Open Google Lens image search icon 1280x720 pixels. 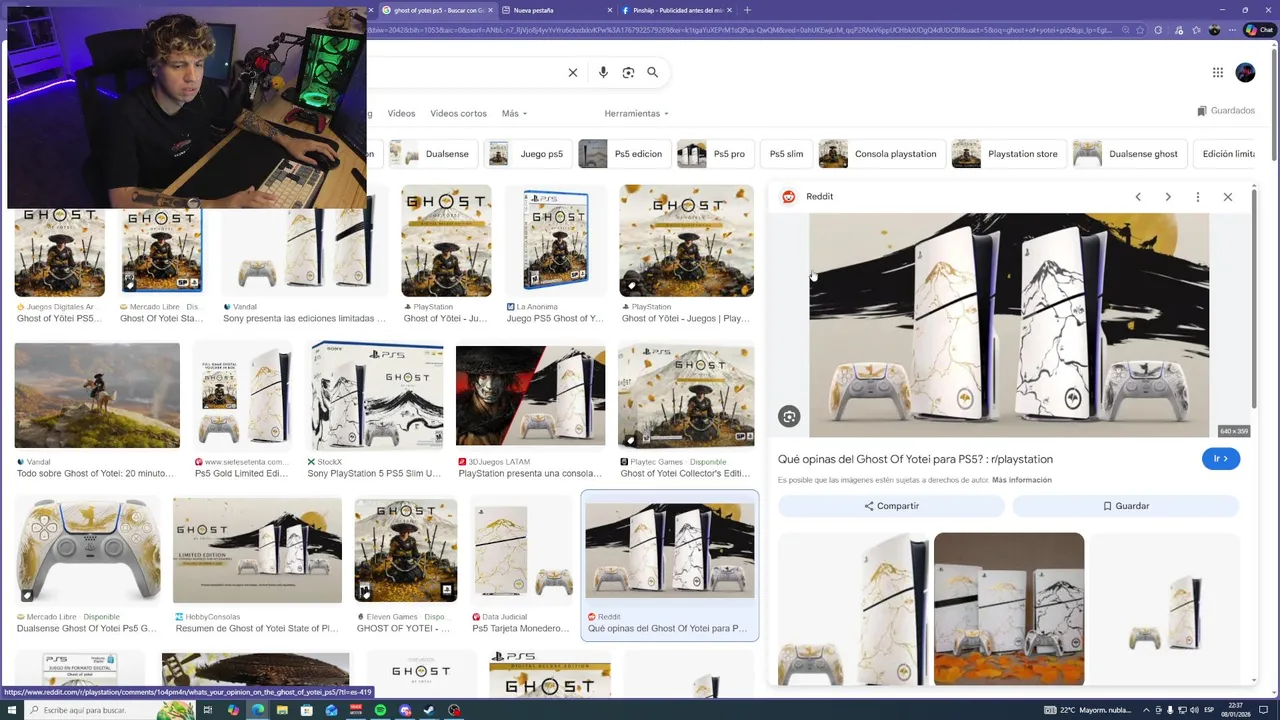[628, 72]
